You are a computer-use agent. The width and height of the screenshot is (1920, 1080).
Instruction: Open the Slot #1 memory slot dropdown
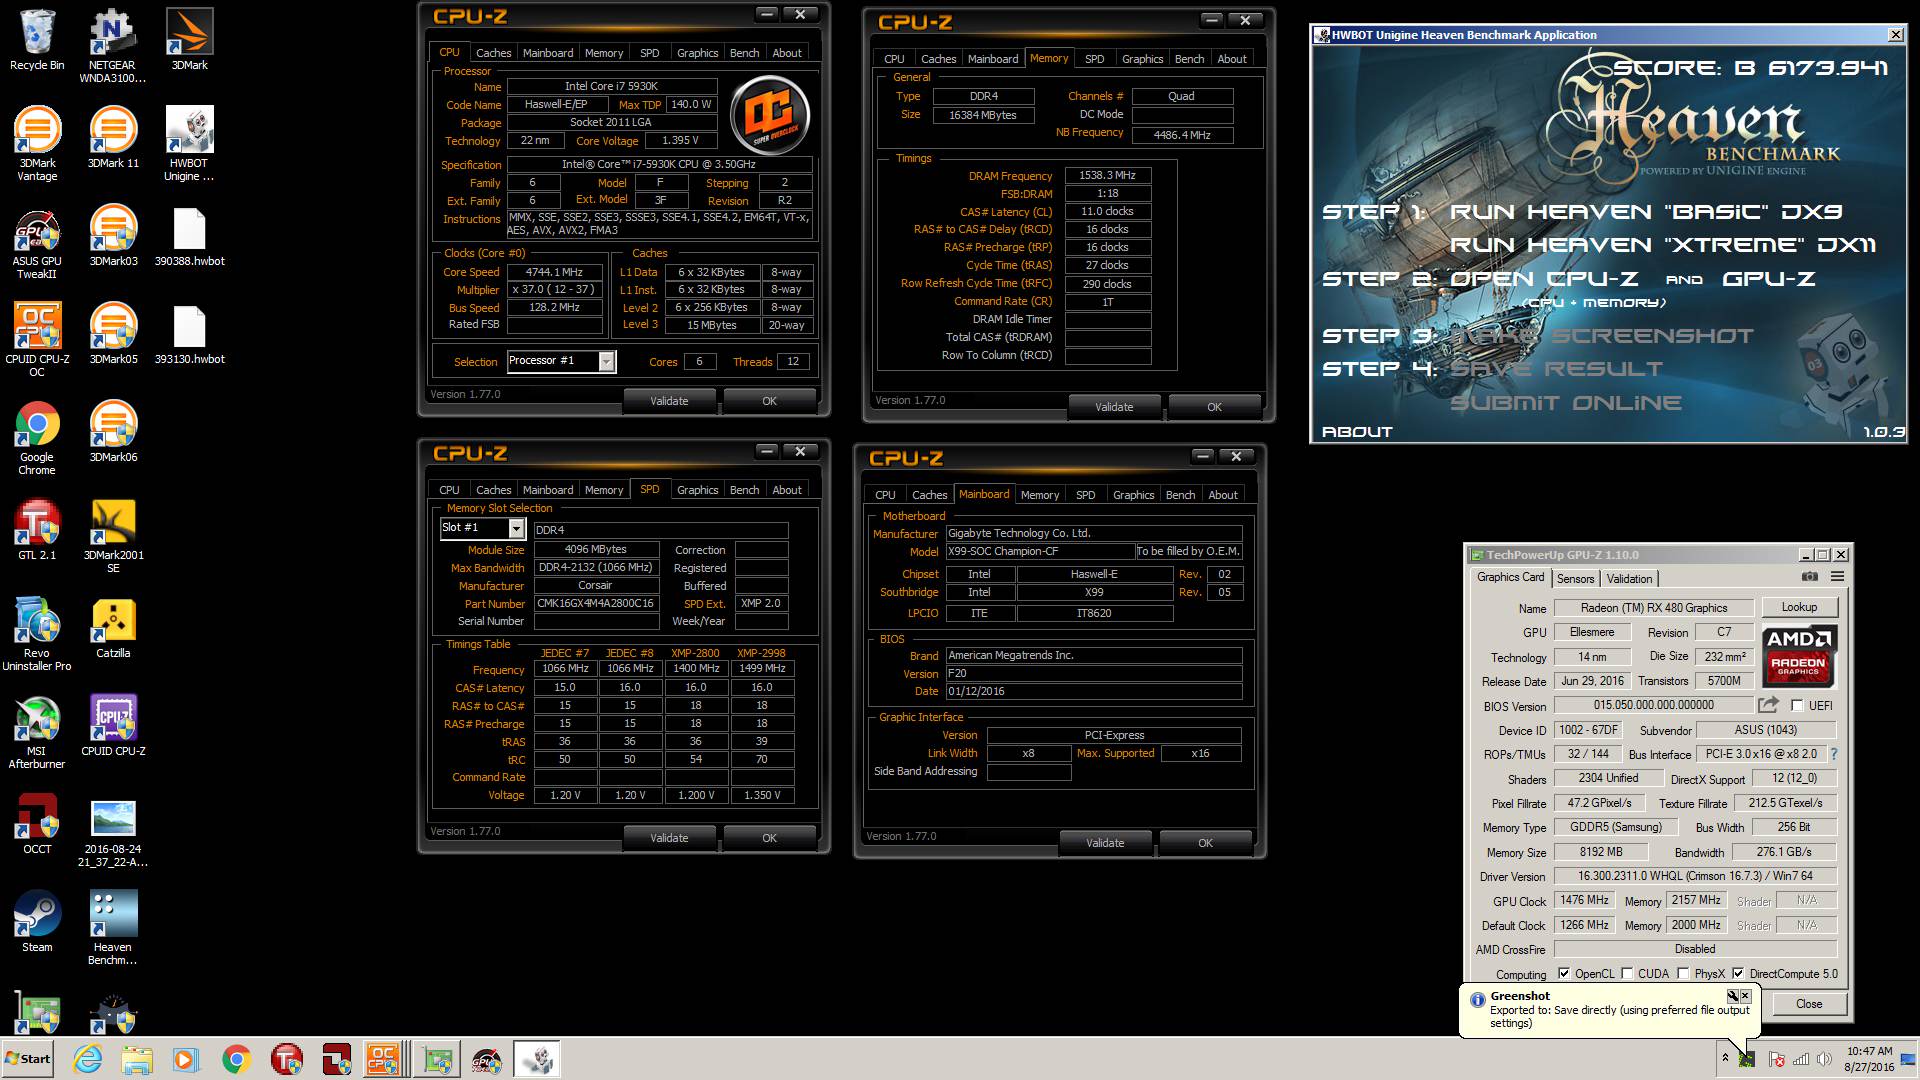click(516, 528)
